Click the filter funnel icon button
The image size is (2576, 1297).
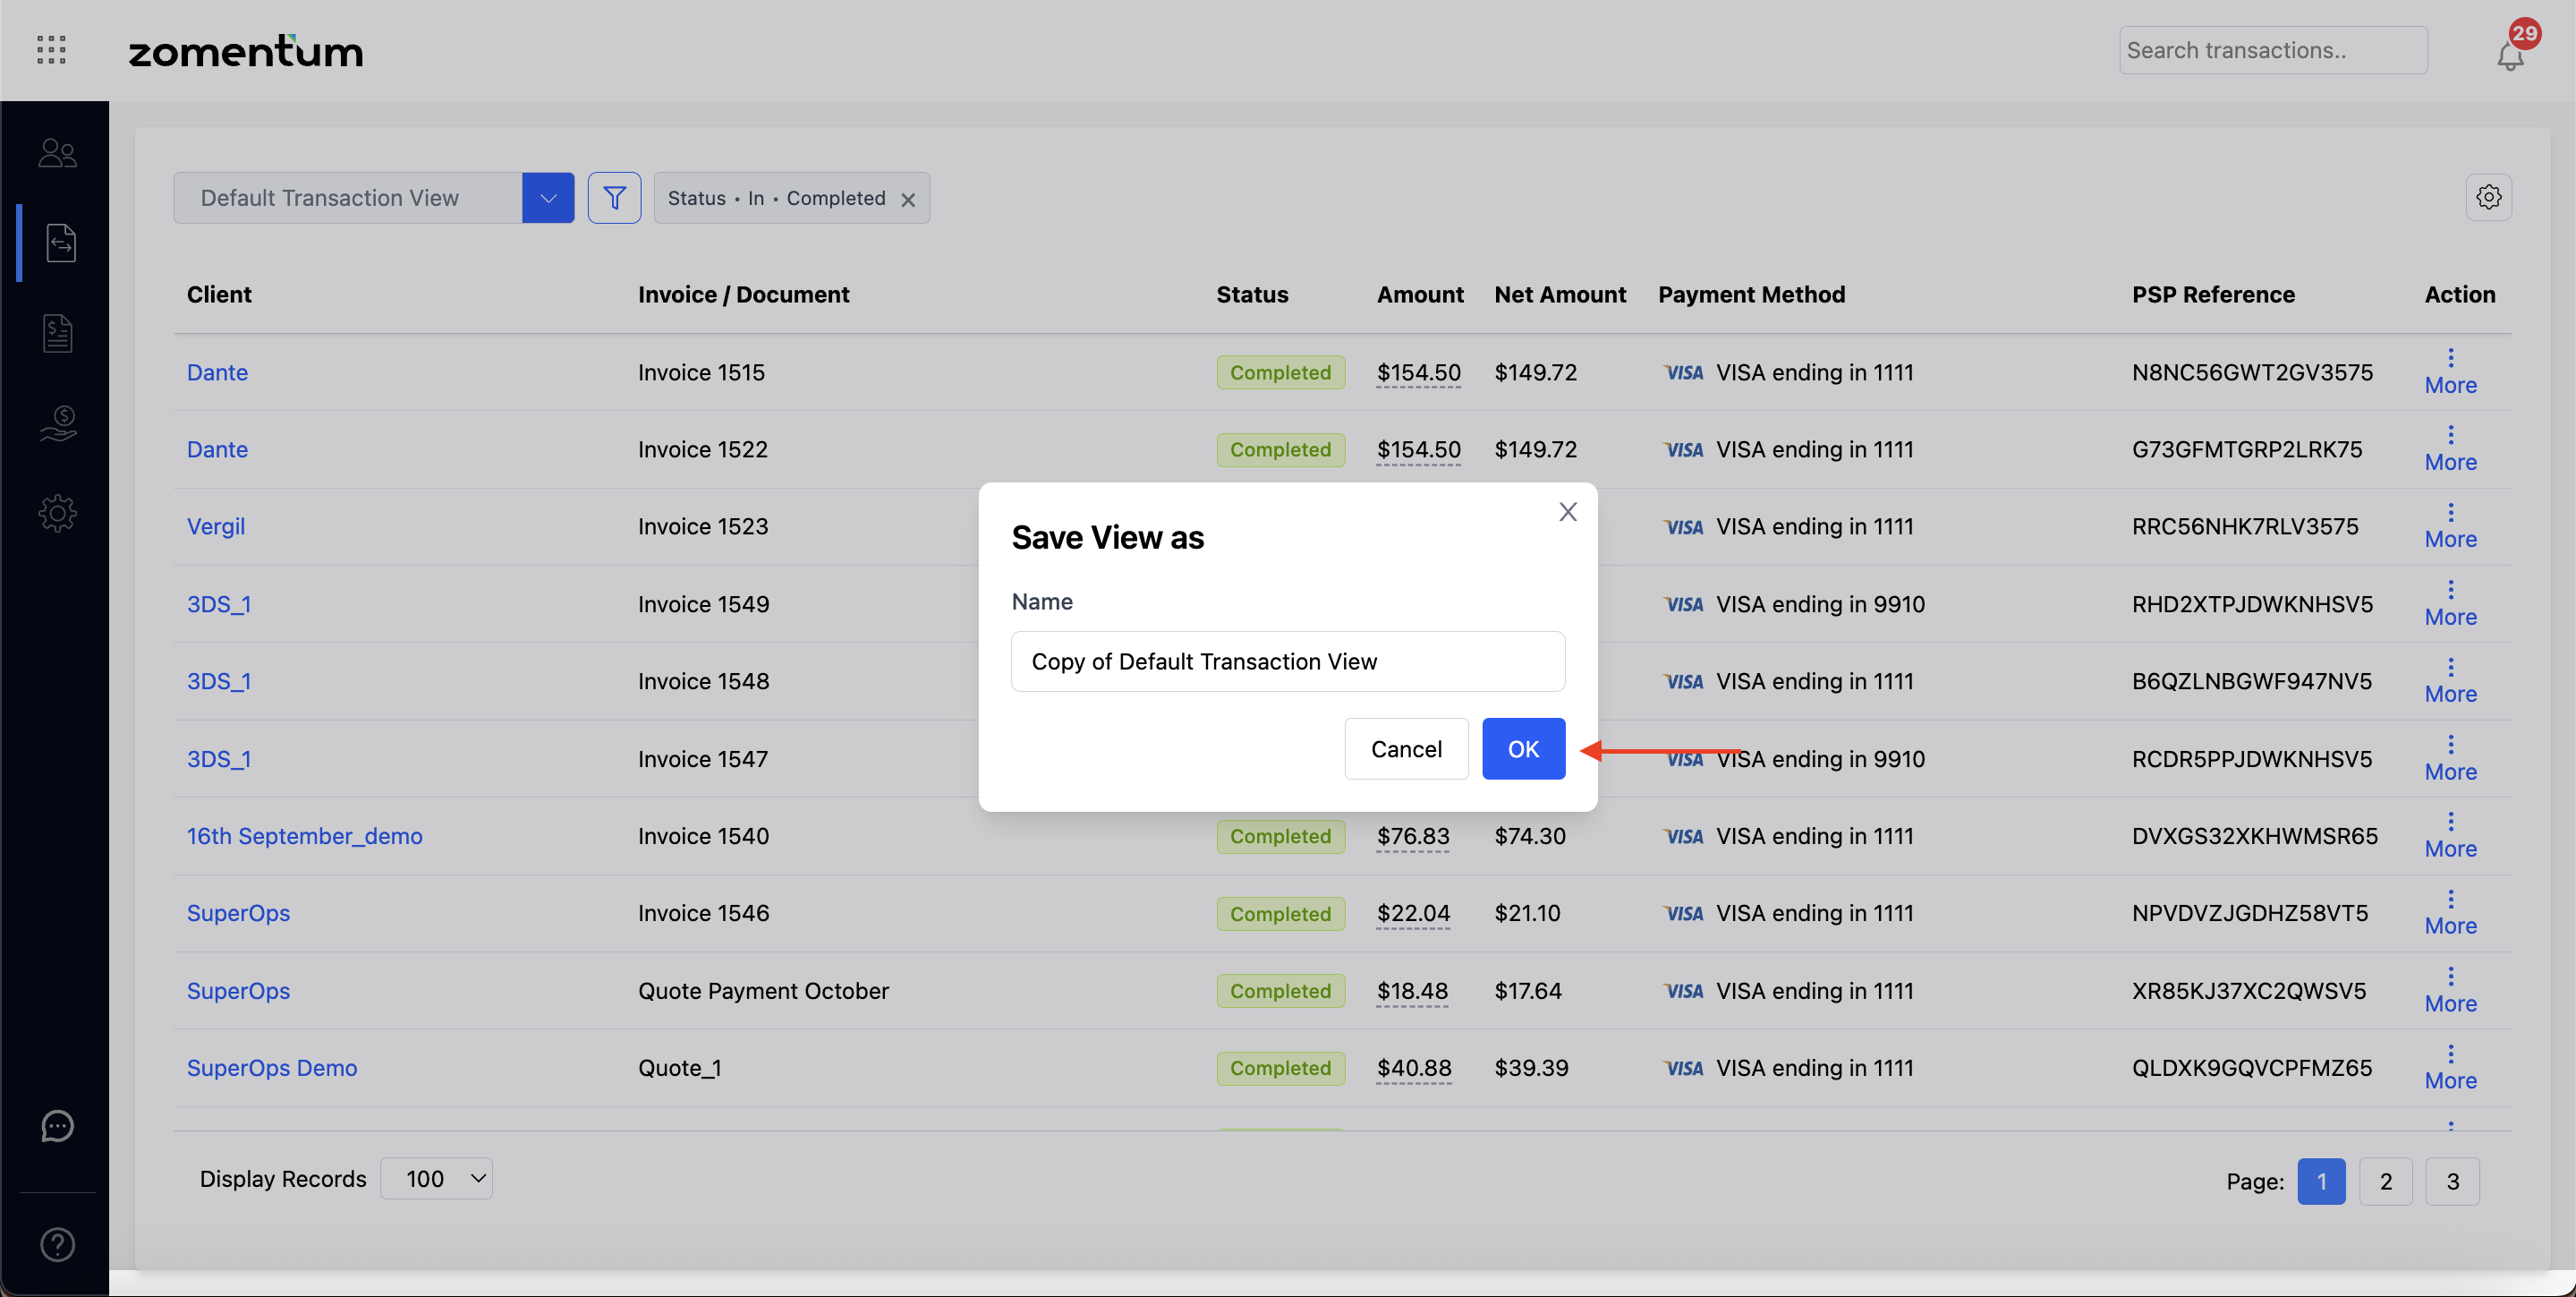[x=614, y=198]
